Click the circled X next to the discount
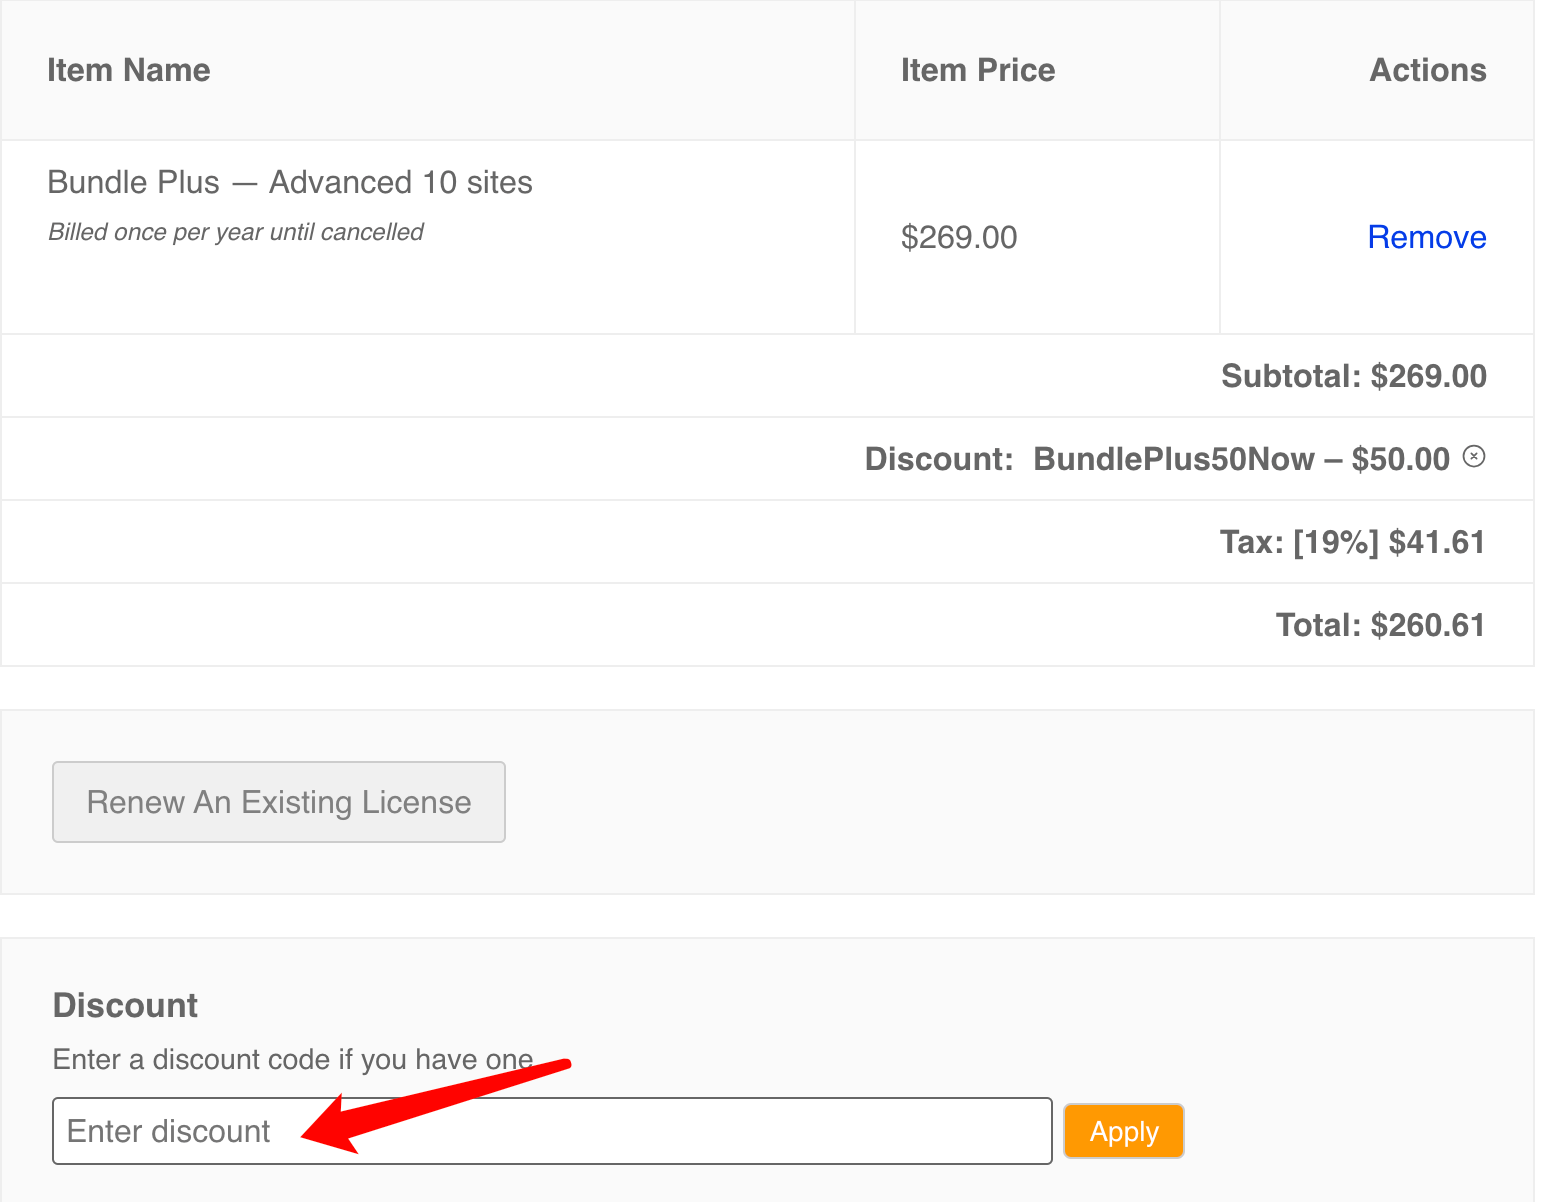The width and height of the screenshot is (1542, 1202). (1476, 457)
